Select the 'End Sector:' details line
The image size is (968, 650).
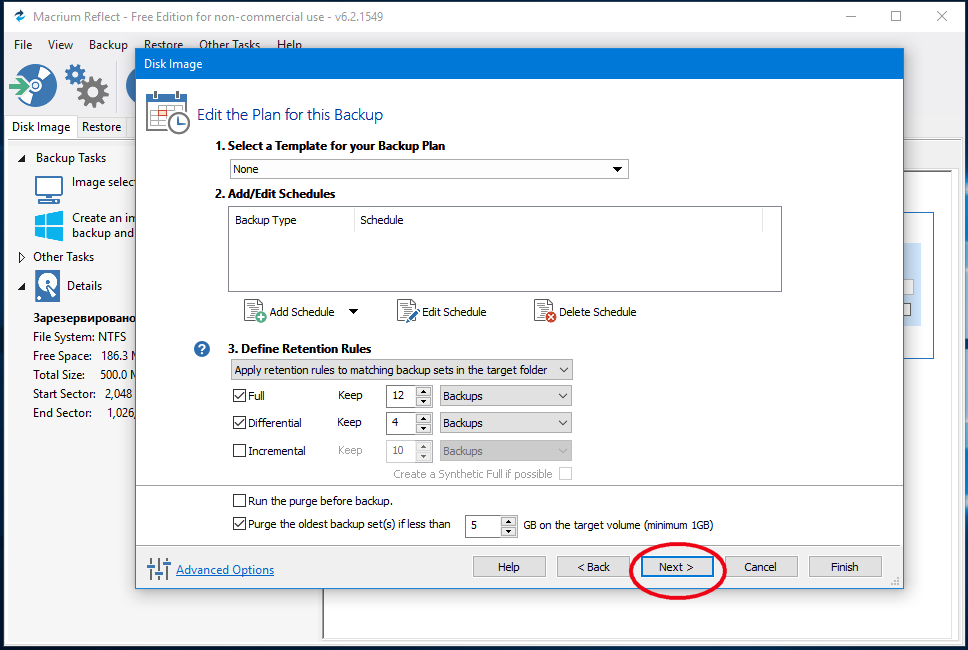[84, 413]
